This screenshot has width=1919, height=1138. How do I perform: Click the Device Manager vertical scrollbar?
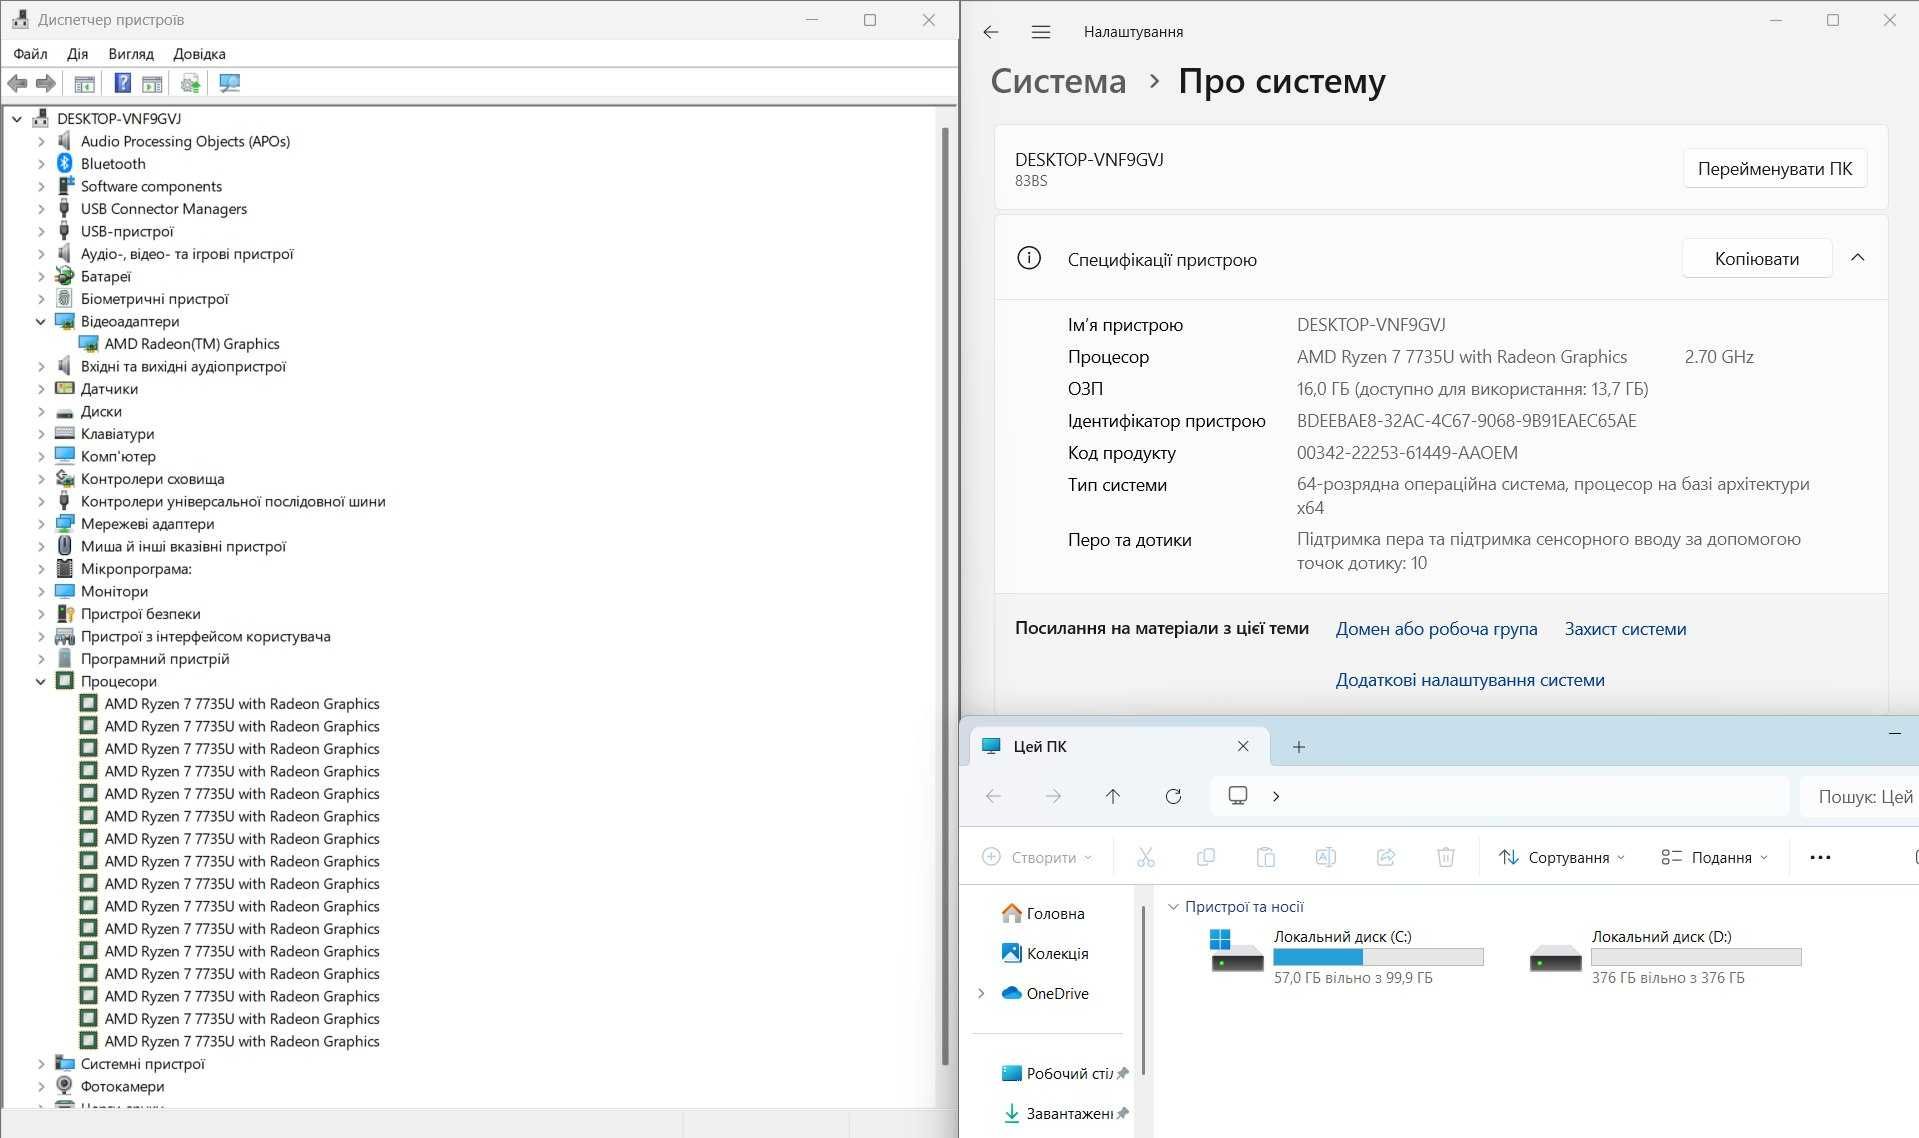946,597
